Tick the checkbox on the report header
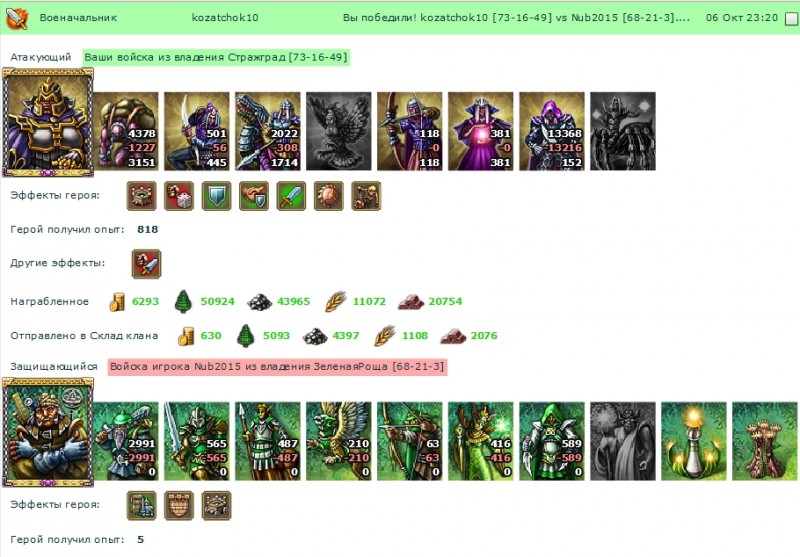The height and width of the screenshot is (557, 800). pyautogui.click(x=791, y=19)
